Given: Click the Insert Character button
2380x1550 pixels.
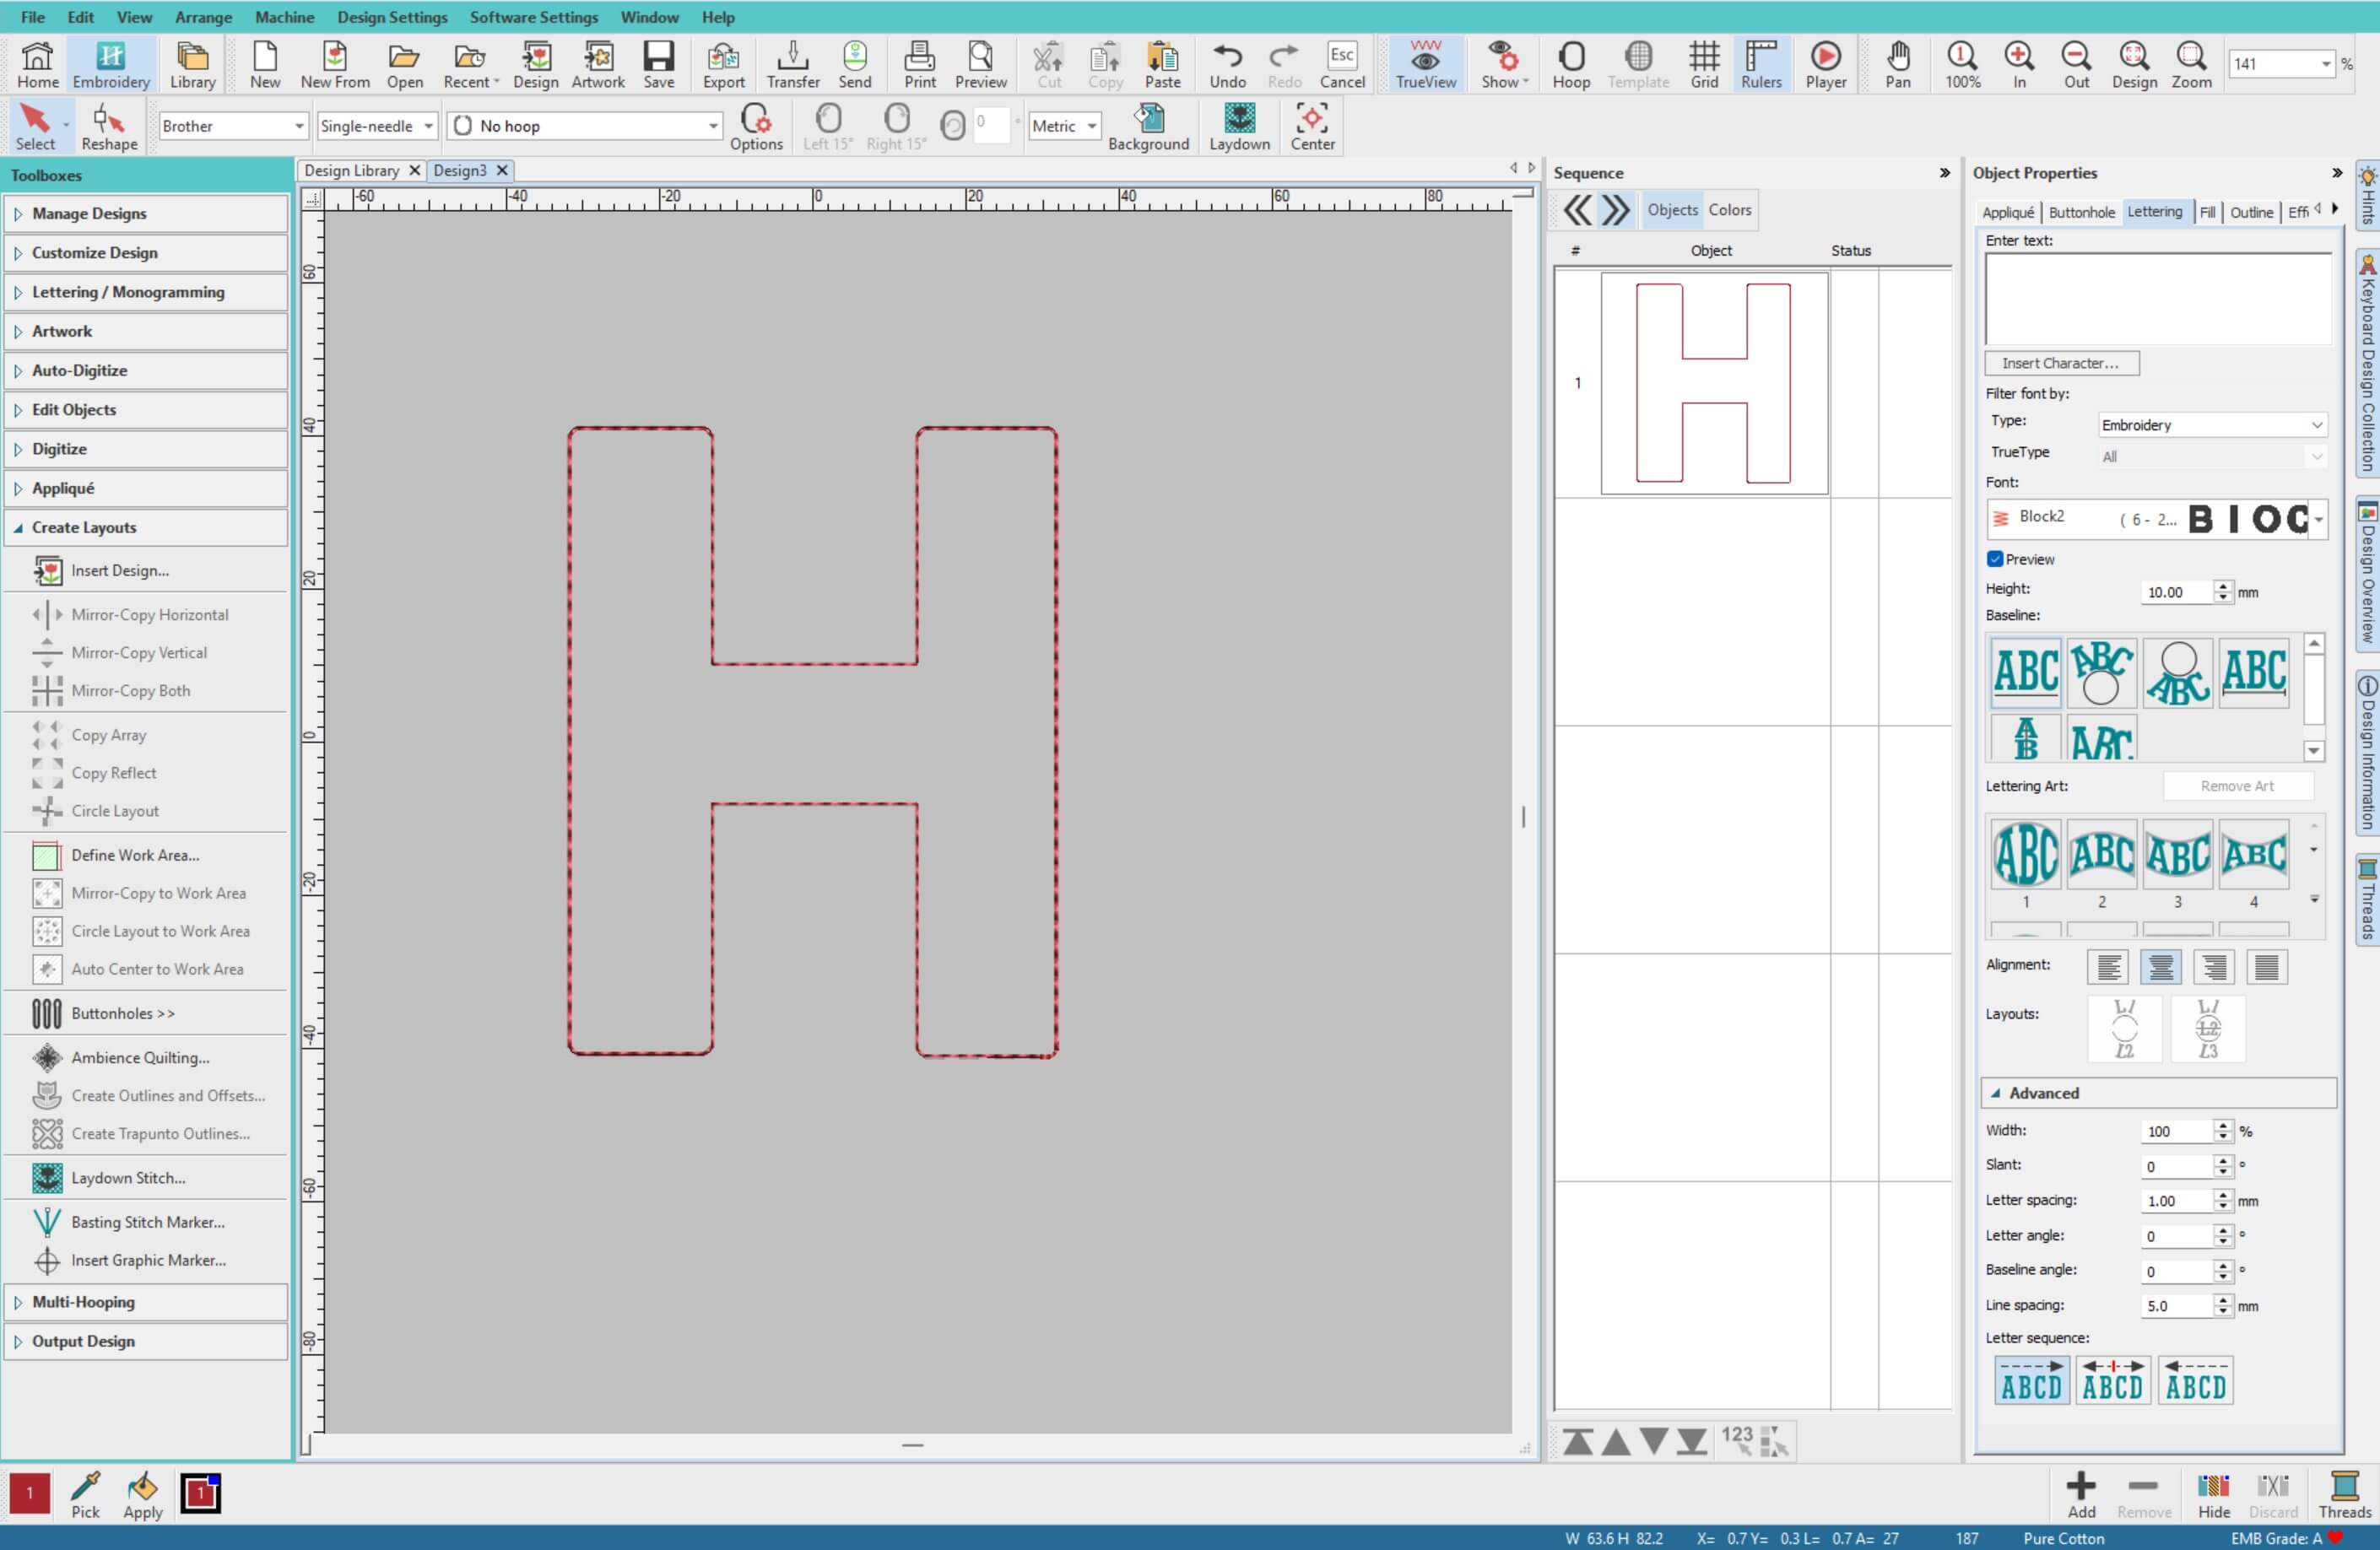Looking at the screenshot, I should point(2060,363).
